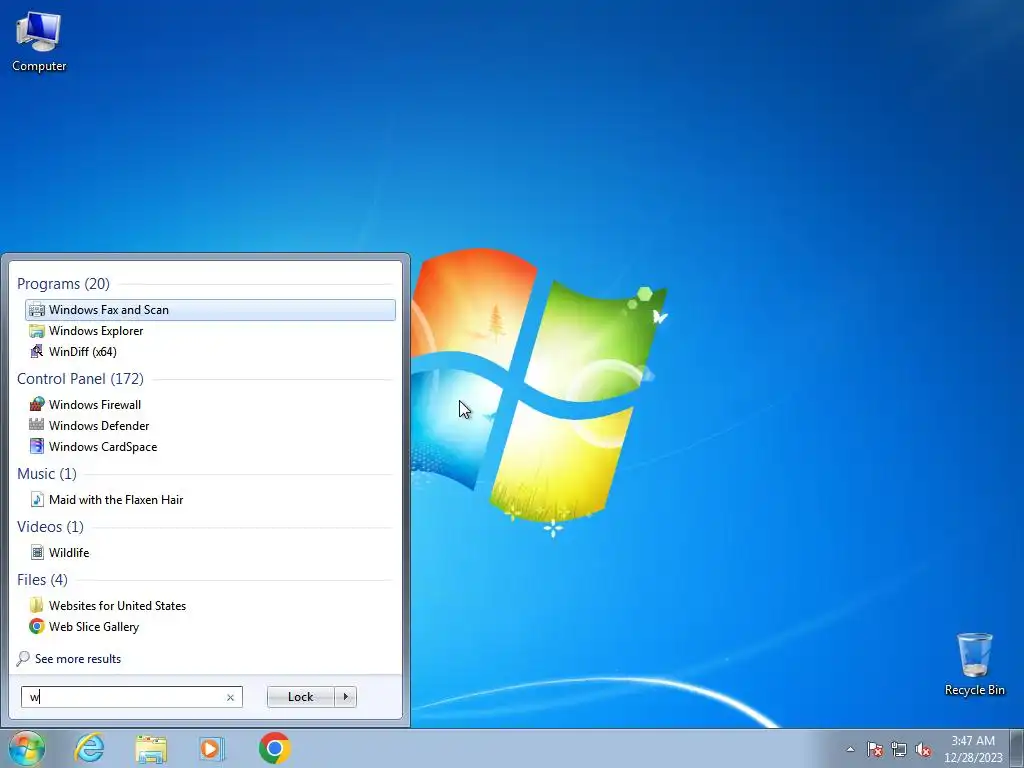This screenshot has width=1024, height=768.
Task: Select the Recycle Bin desktop icon
Action: (974, 664)
